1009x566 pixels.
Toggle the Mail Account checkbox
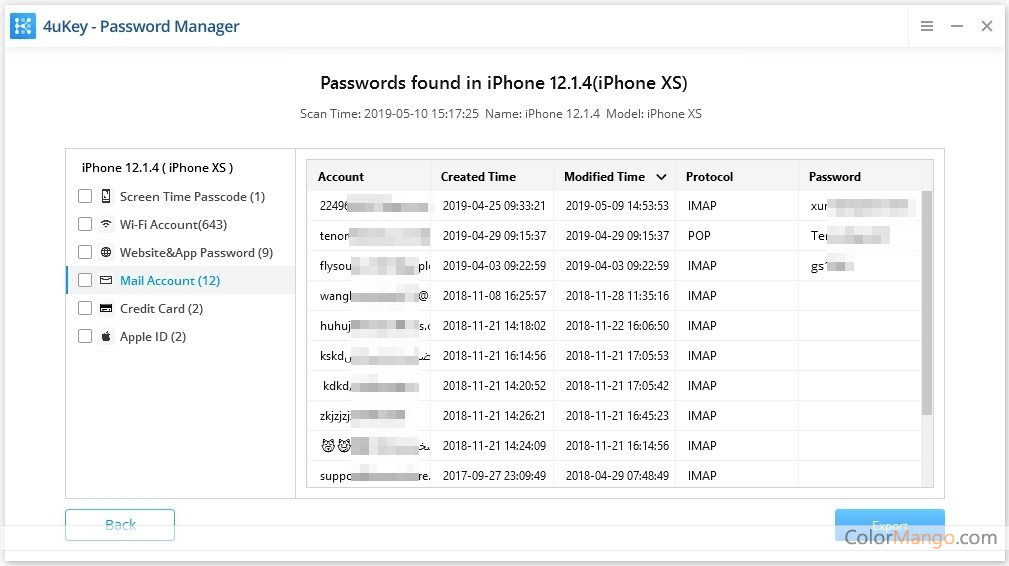point(85,281)
